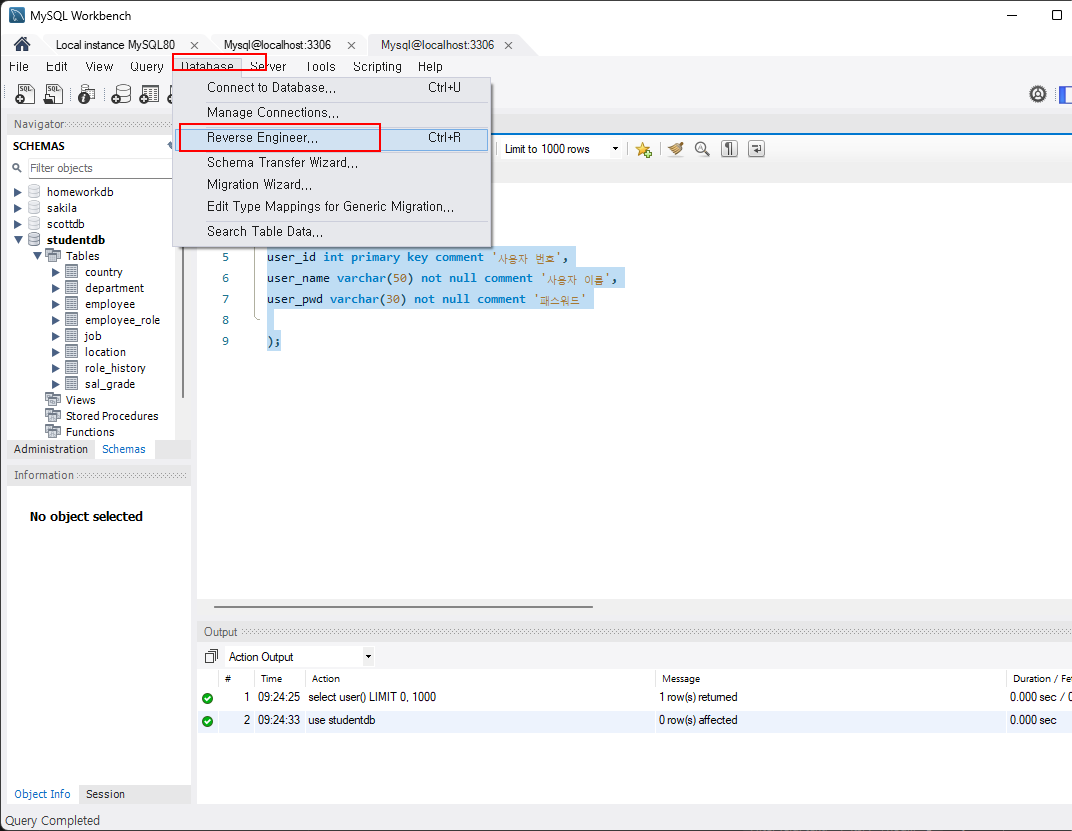
Task: Toggle invisible characters pilcrow icon
Action: 729,149
